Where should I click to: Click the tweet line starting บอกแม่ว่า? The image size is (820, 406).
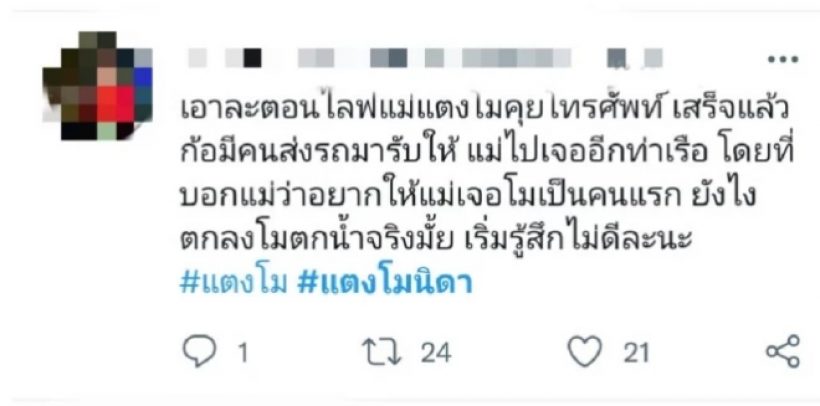click(468, 196)
